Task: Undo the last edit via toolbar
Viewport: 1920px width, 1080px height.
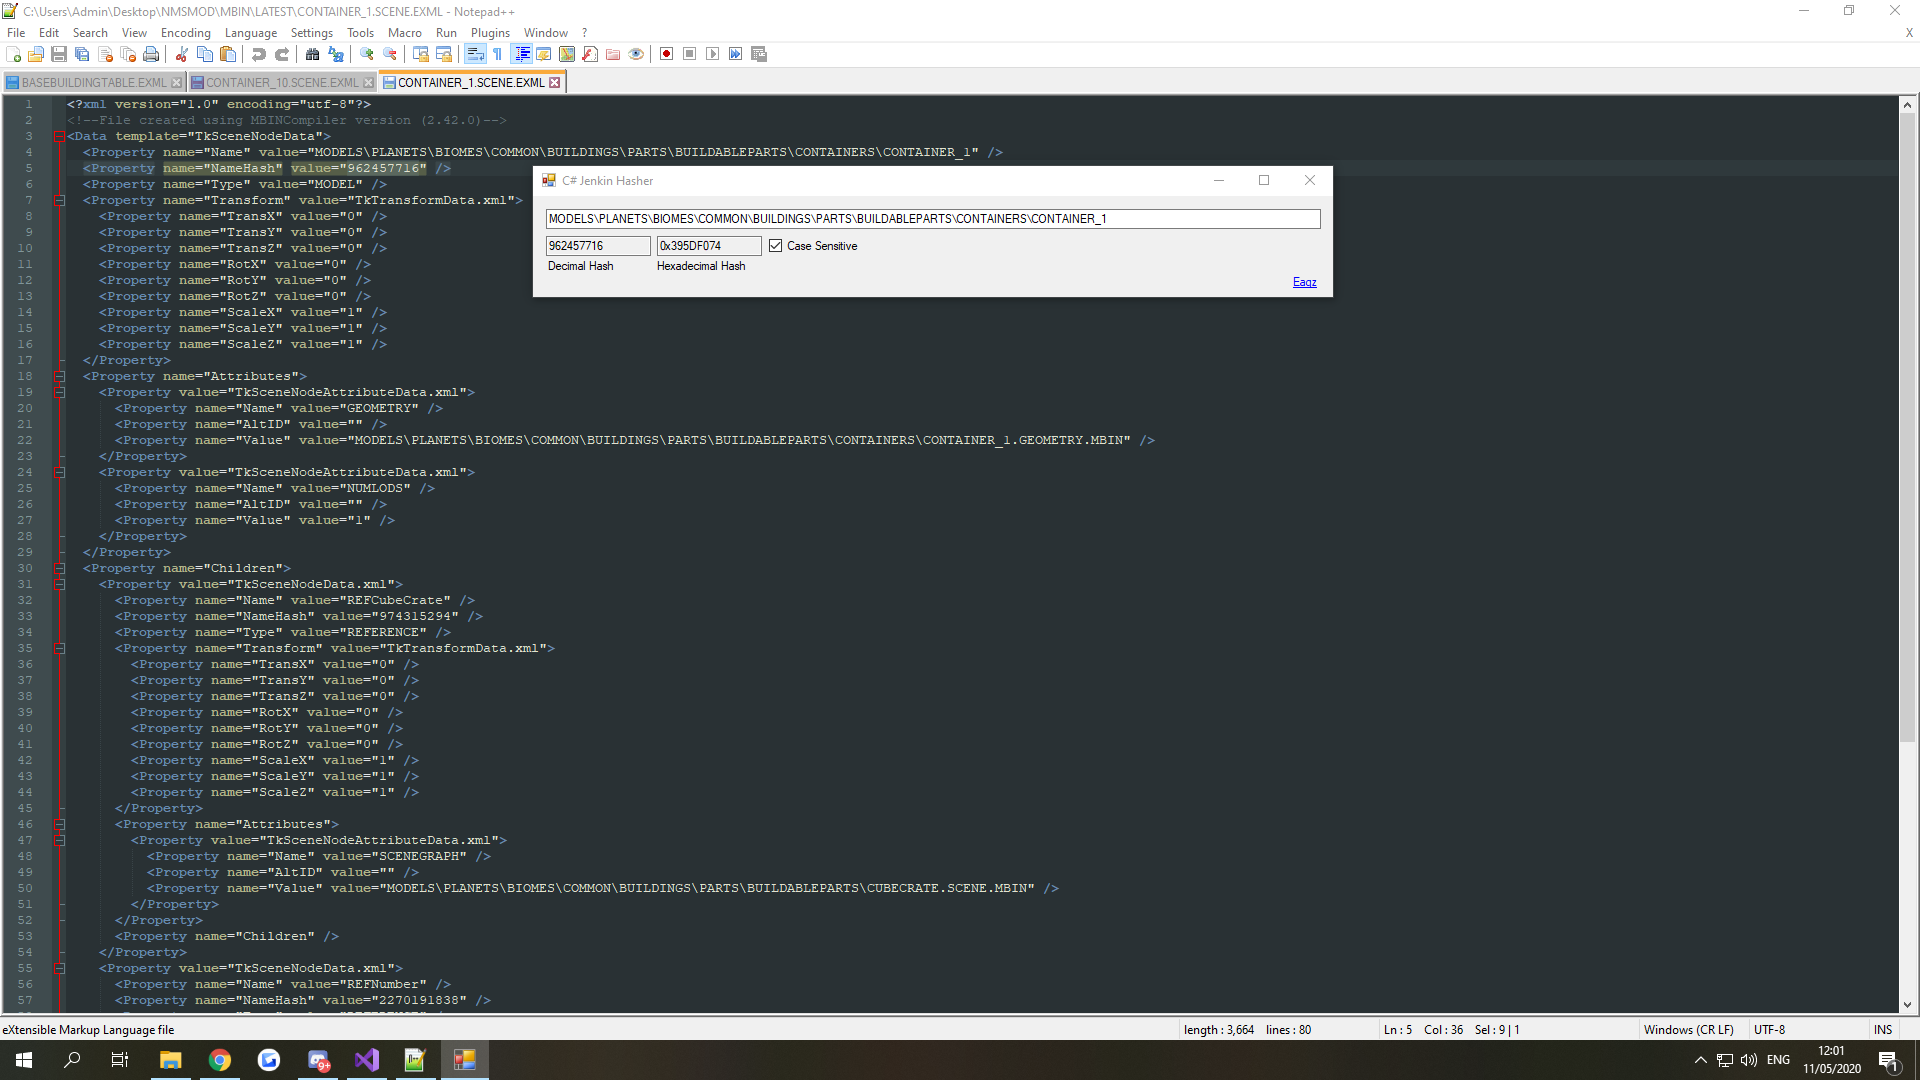Action: [259, 54]
